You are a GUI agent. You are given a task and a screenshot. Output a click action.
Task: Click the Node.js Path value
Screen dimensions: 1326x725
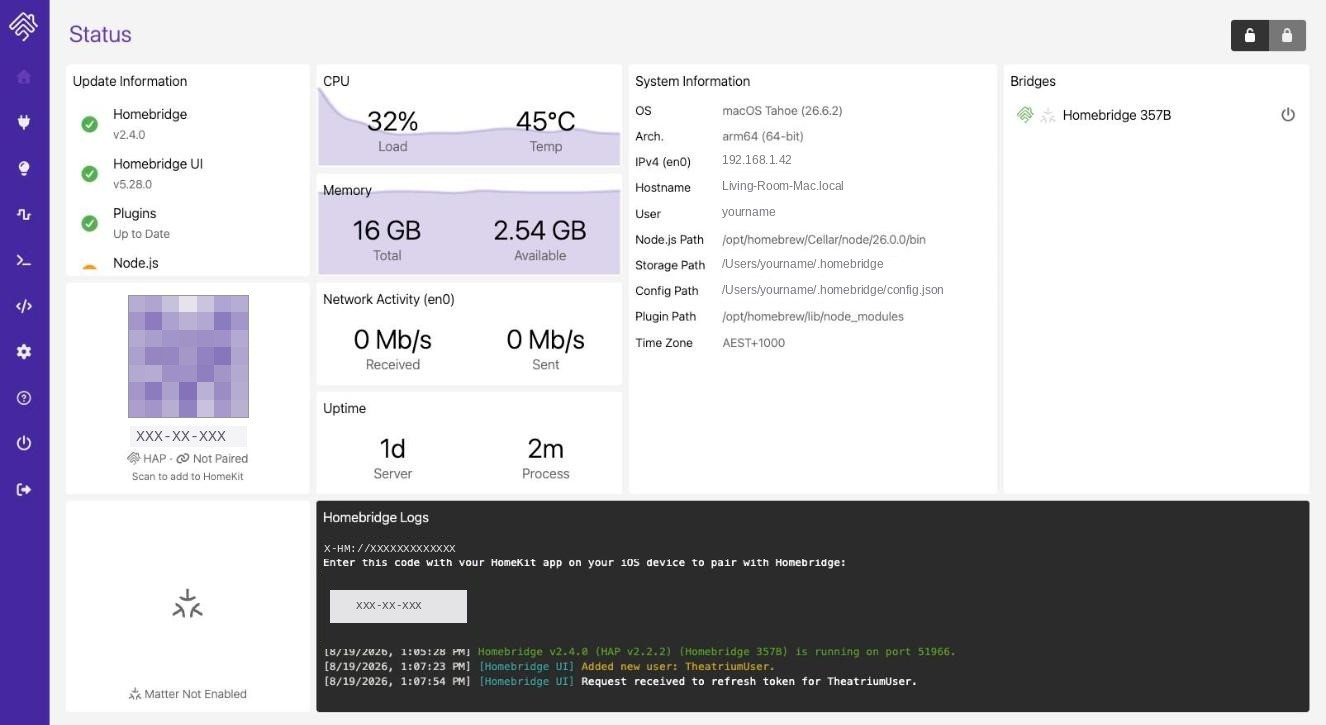point(824,240)
